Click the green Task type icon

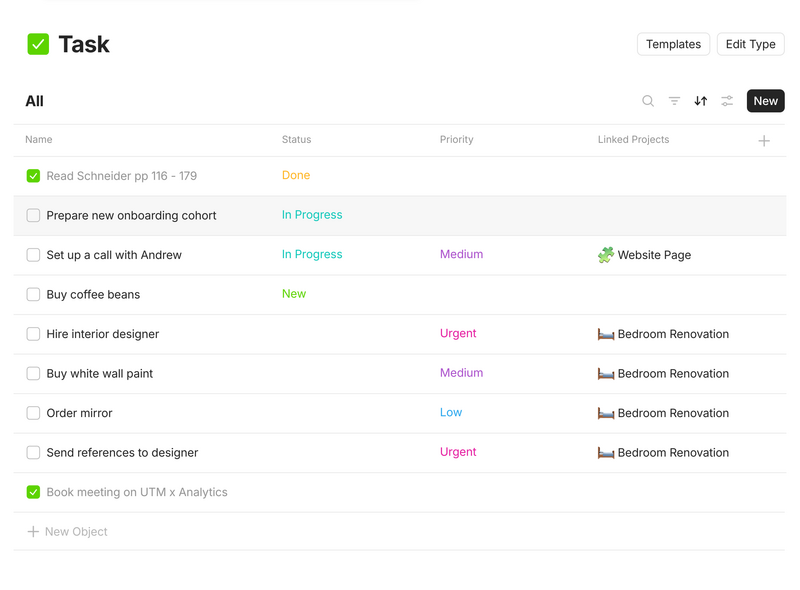click(x=38, y=44)
